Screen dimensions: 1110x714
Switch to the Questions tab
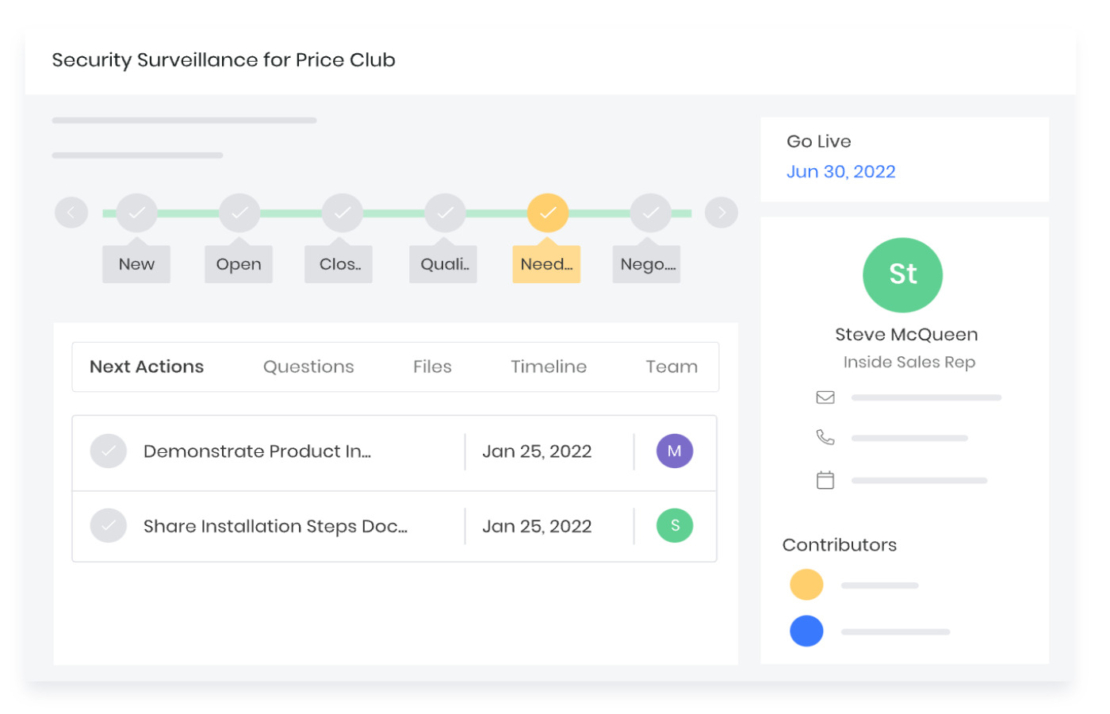coord(308,366)
